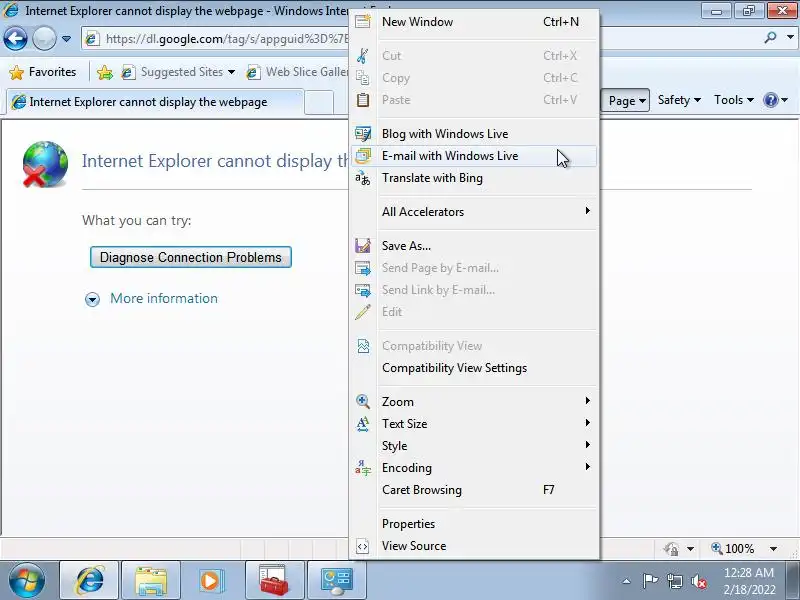Viewport: 800px width, 600px height.
Task: Click the Action Center flag tray icon
Action: click(649, 581)
